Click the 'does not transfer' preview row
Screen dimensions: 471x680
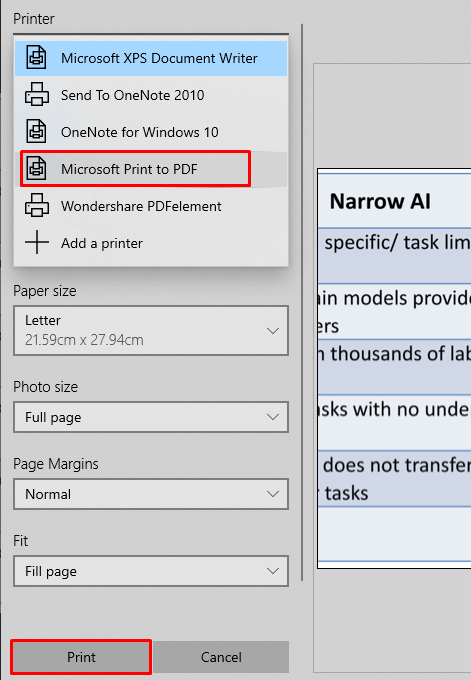coord(395,478)
